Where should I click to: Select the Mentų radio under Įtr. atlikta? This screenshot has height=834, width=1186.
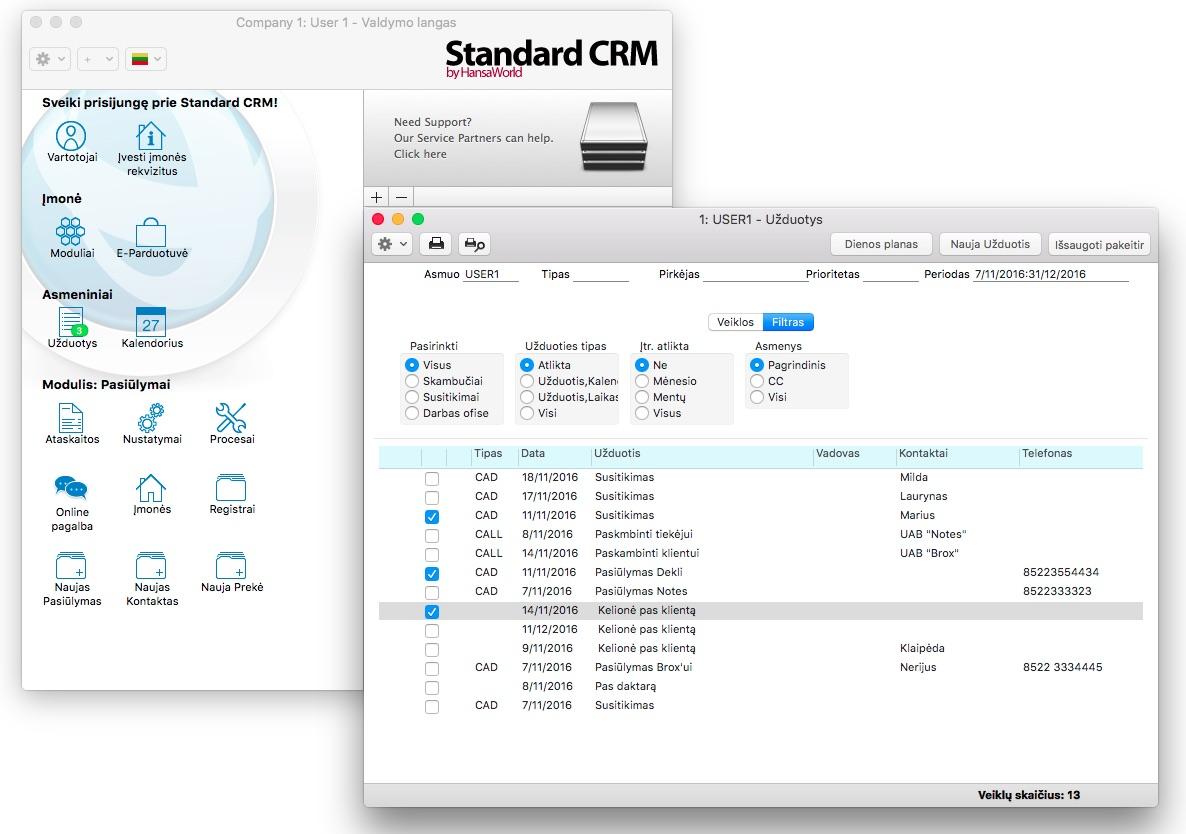point(642,397)
